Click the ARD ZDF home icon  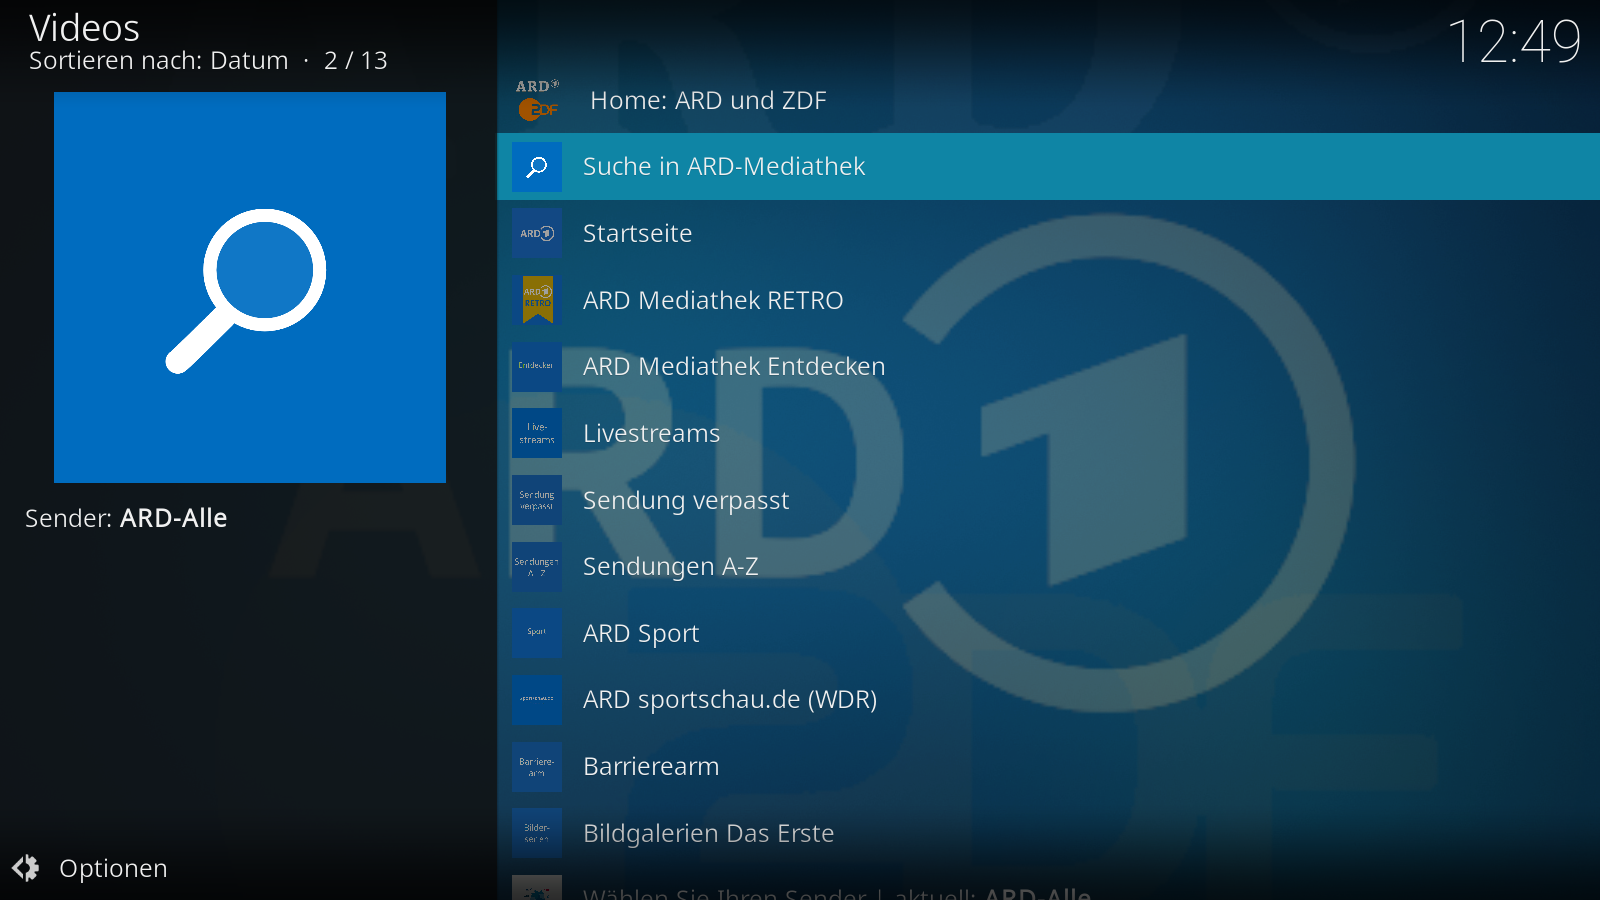tap(538, 100)
